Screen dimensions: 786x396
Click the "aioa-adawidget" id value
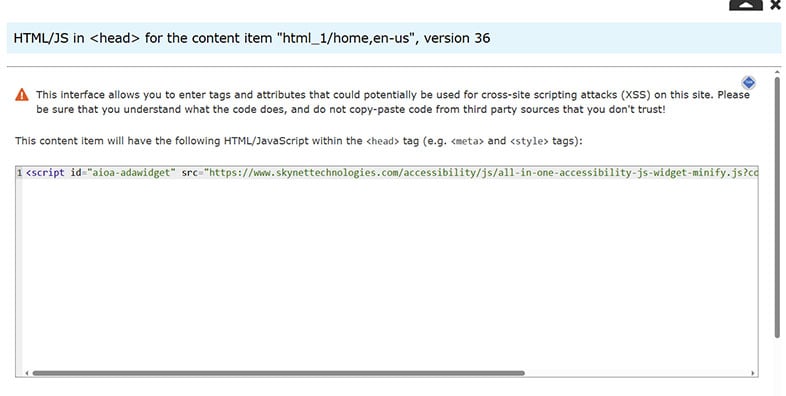point(131,172)
